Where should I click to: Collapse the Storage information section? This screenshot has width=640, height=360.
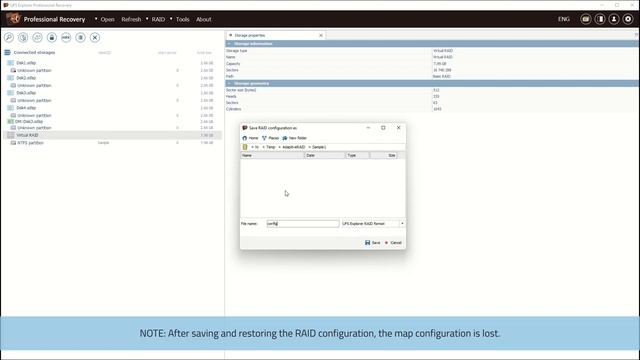click(x=229, y=44)
